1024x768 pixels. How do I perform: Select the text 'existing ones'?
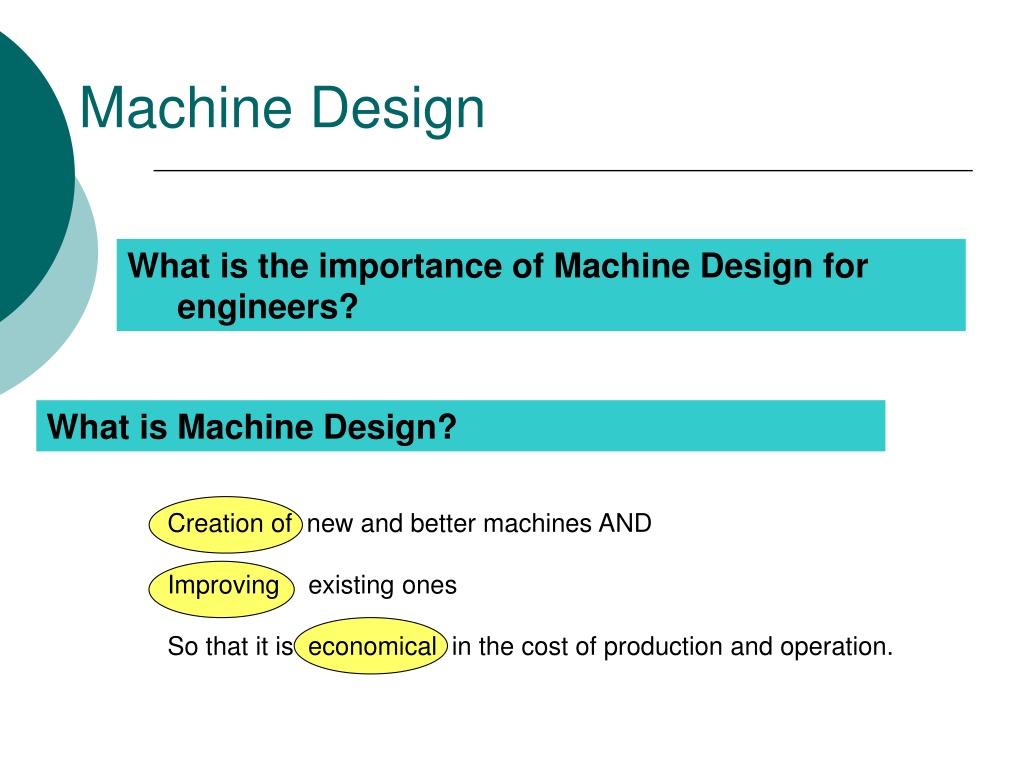point(382,586)
